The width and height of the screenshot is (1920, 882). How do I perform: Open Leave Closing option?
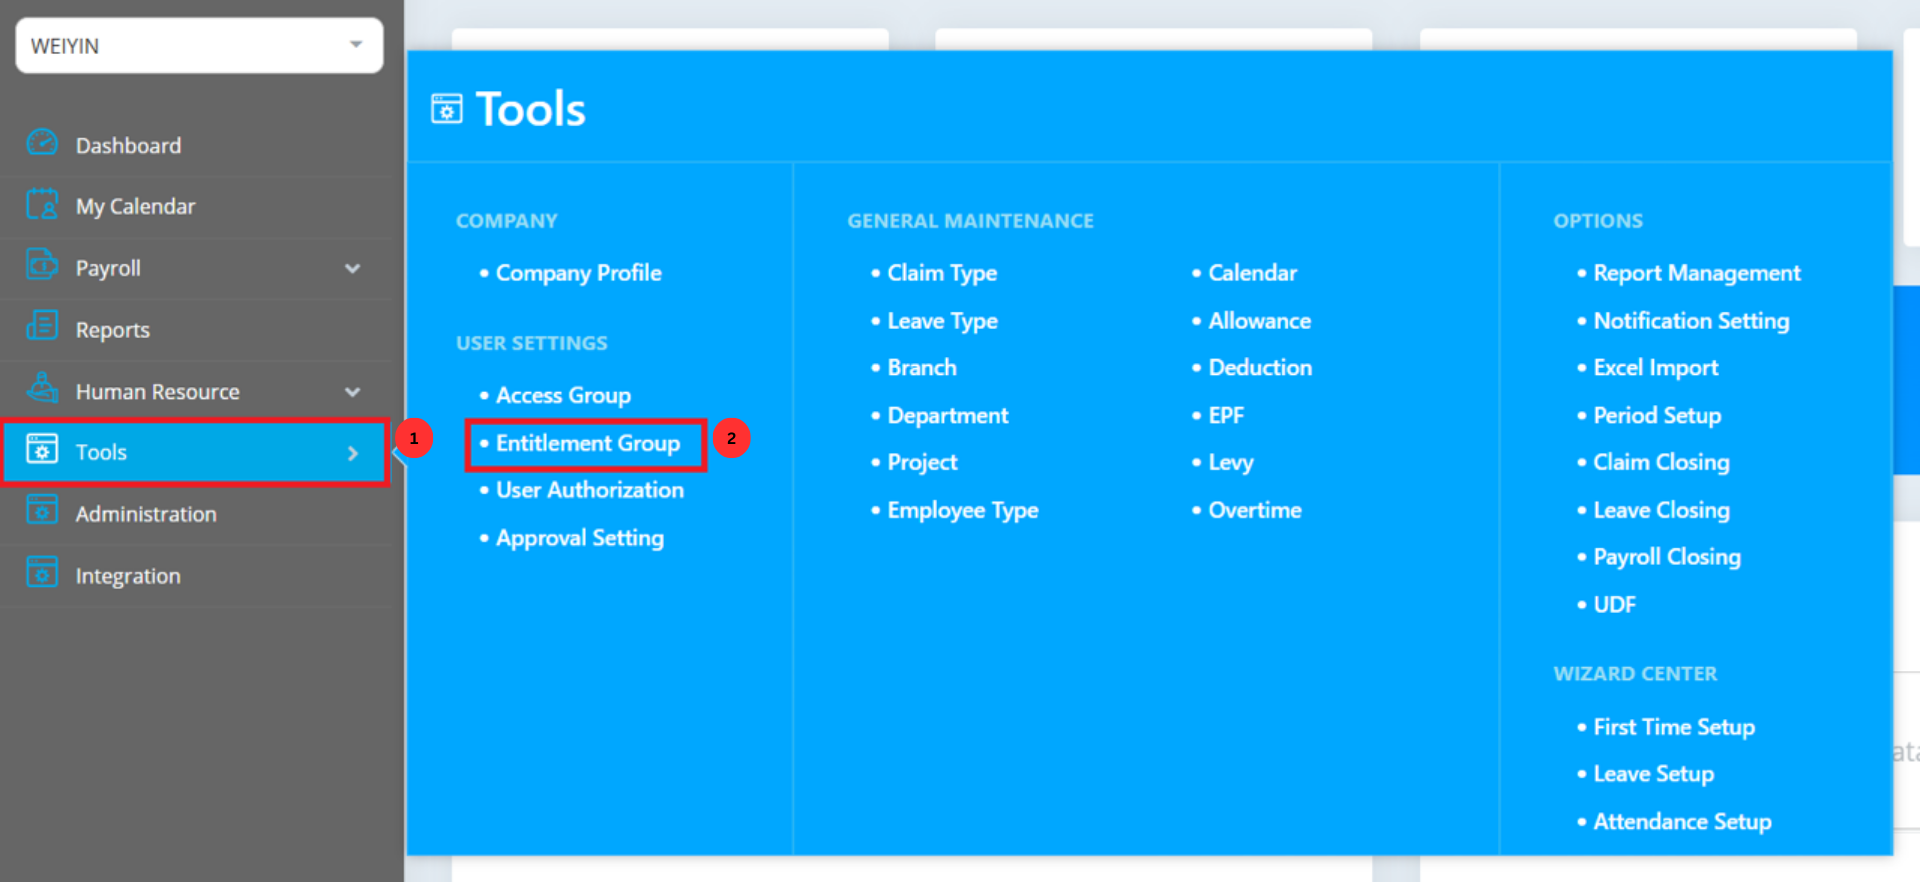(1661, 510)
